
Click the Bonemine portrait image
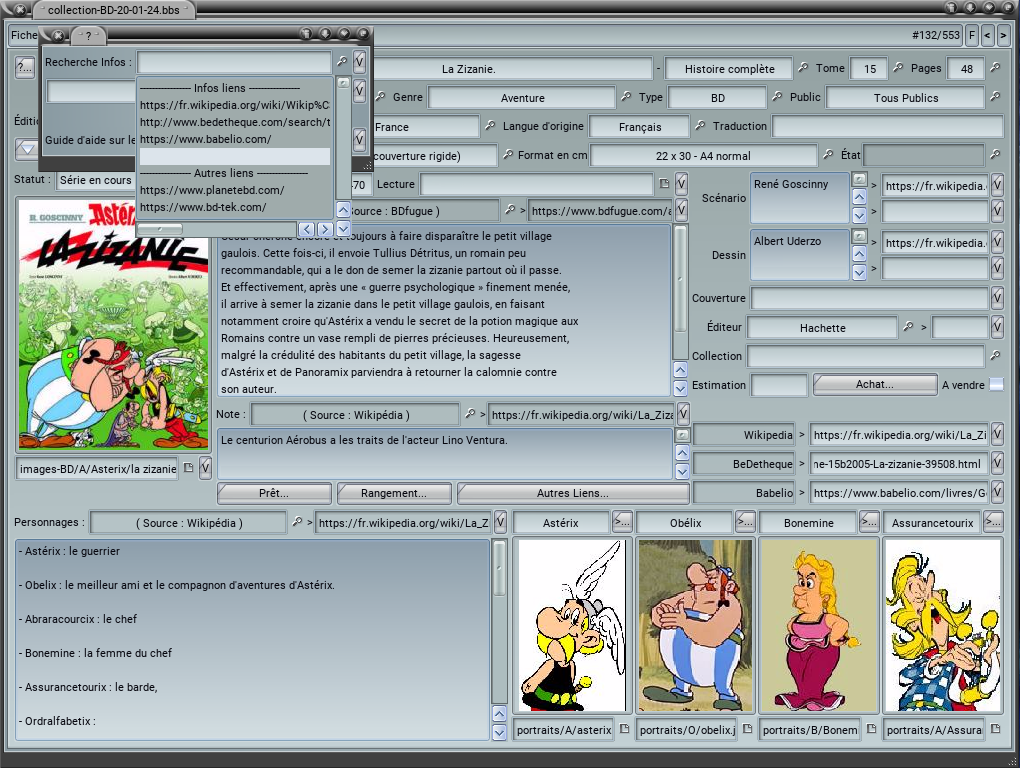(x=818, y=625)
